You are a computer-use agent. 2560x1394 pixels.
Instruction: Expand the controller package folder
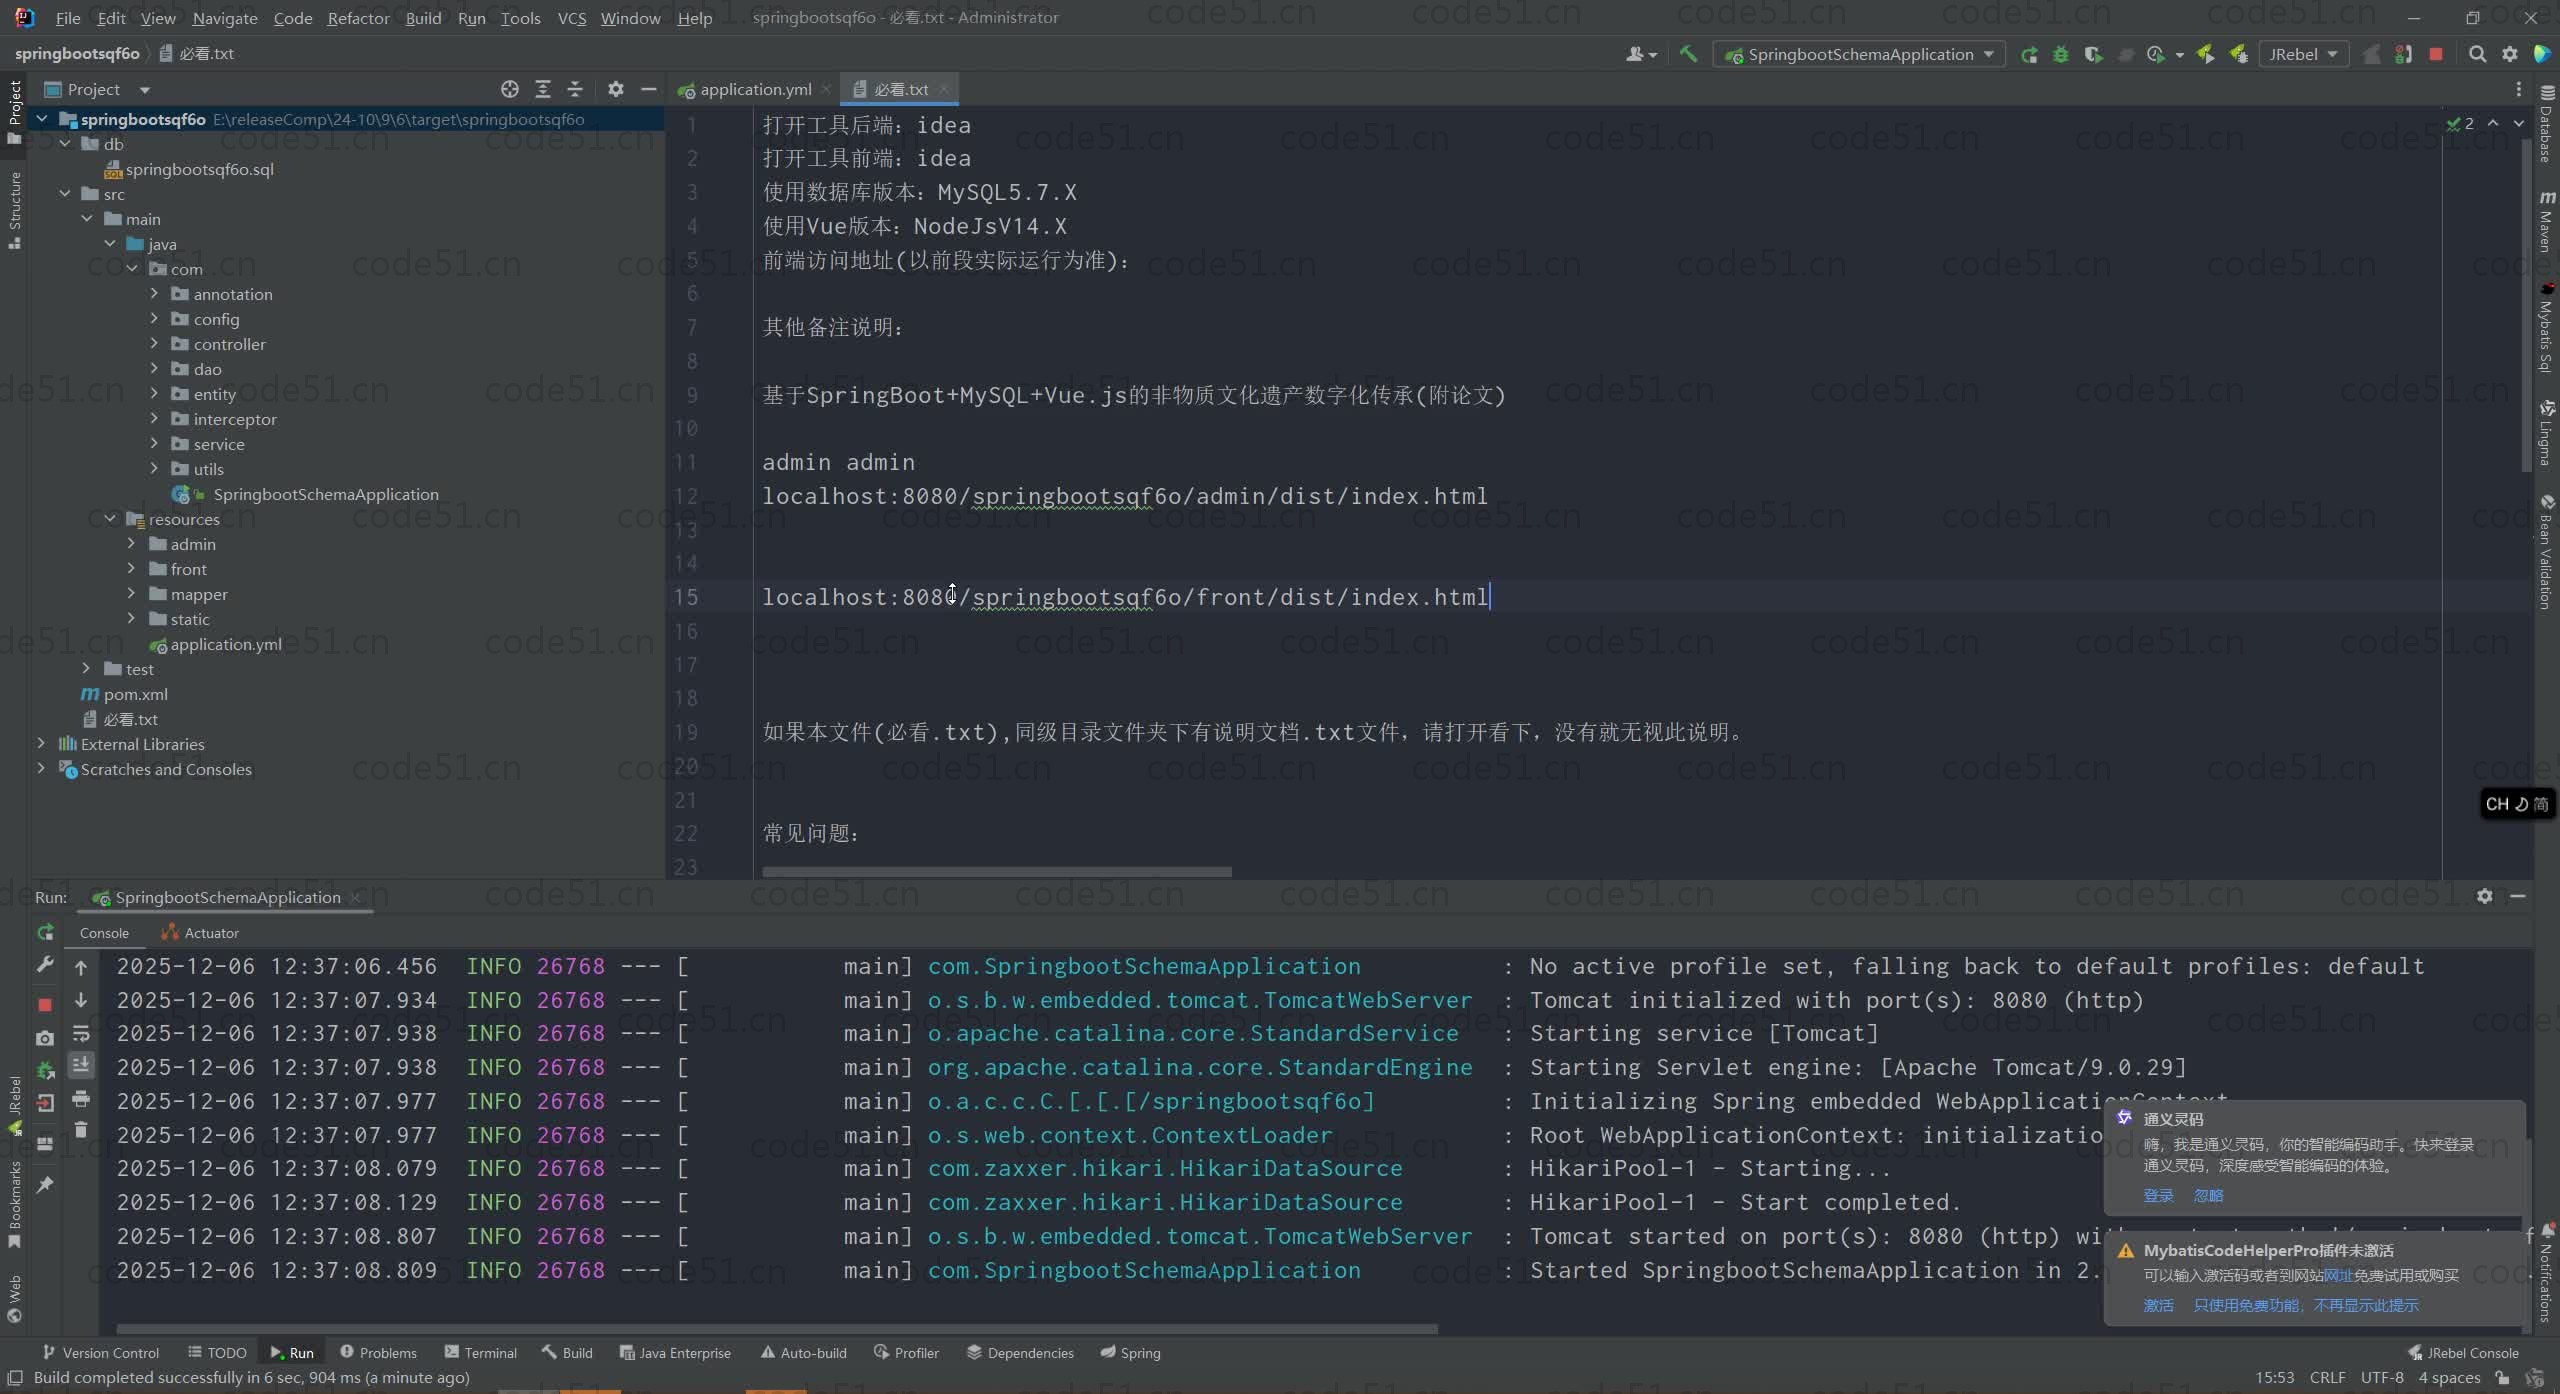[154, 343]
